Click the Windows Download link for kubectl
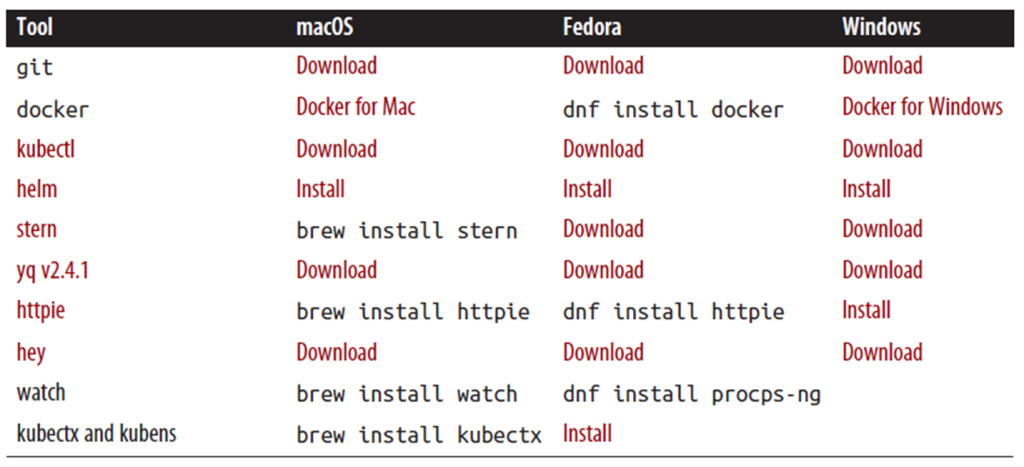This screenshot has height=467, width=1024. pos(882,149)
